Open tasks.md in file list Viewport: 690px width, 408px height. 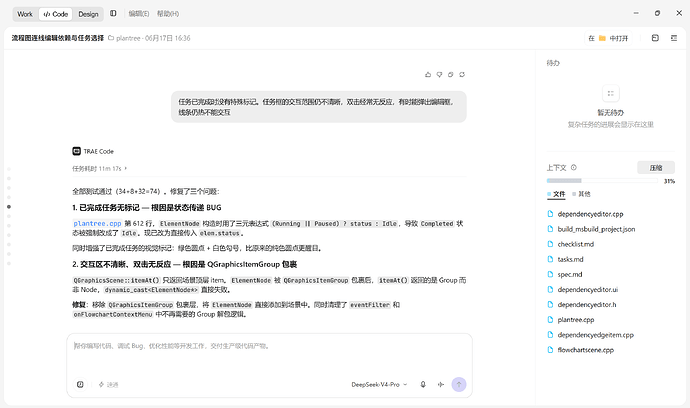tap(570, 259)
